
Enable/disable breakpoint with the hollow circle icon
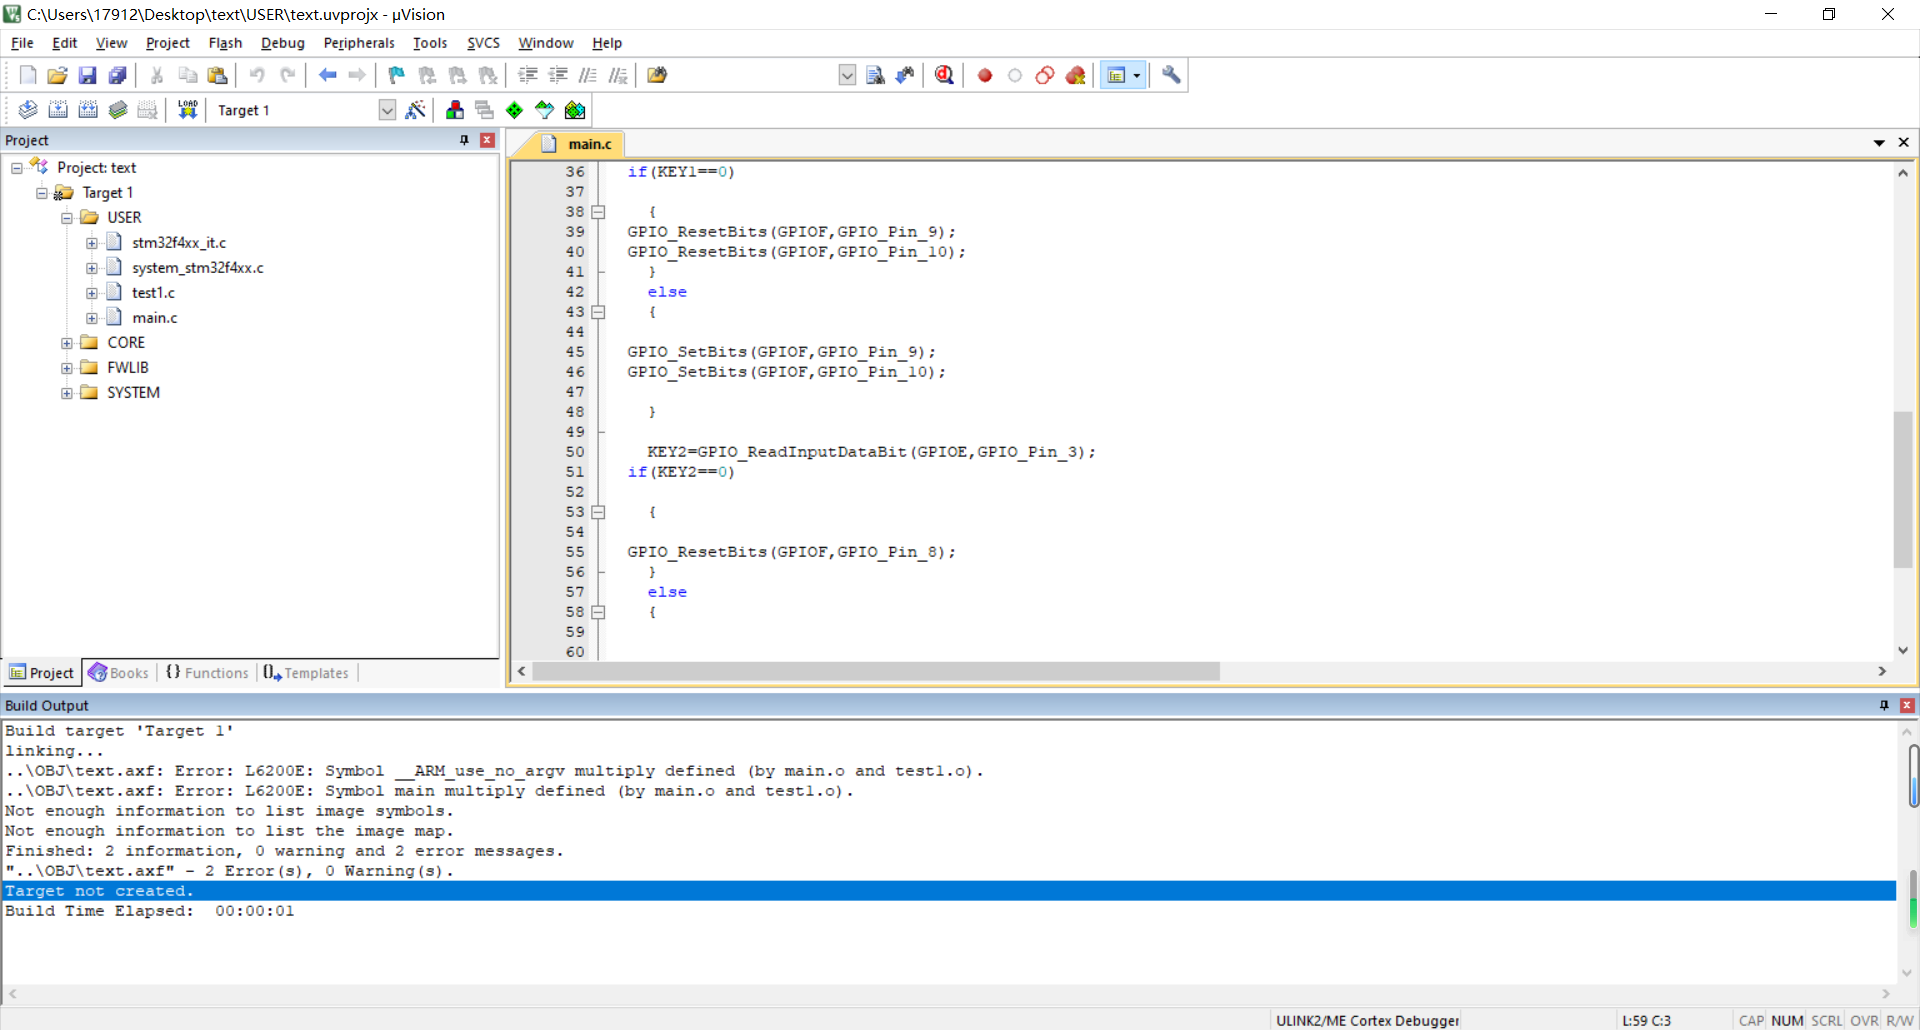1015,75
